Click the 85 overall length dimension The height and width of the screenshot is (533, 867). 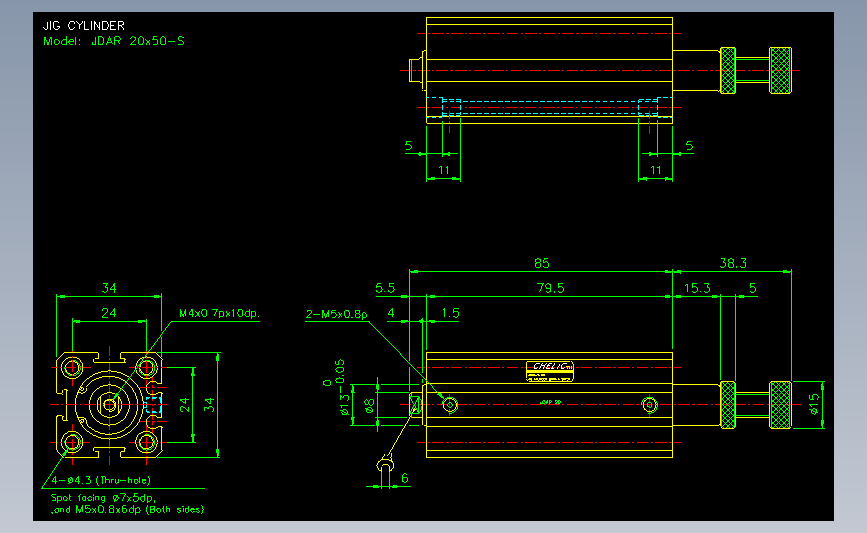542,263
